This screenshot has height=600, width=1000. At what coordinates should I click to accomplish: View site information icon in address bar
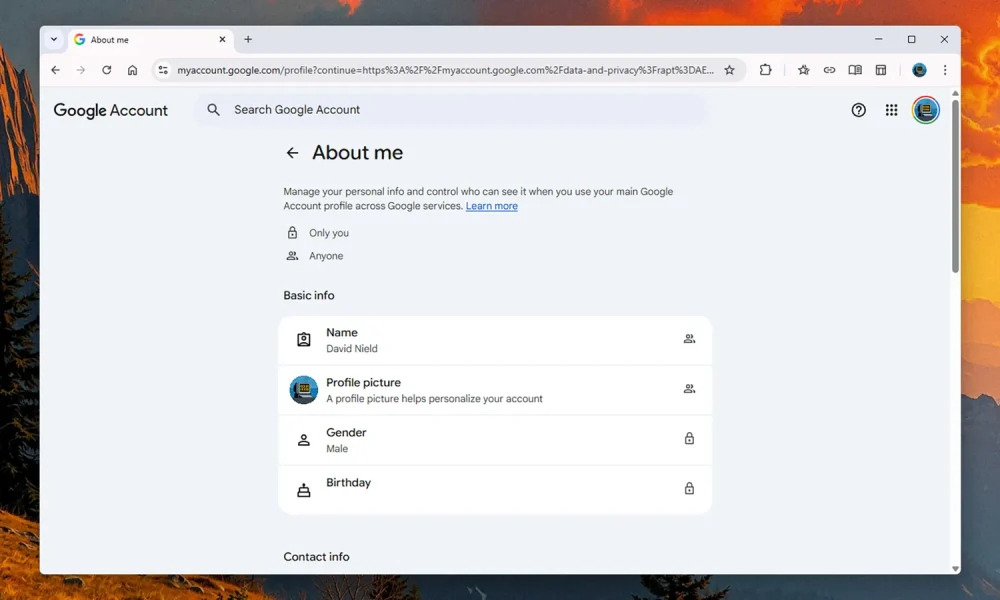(163, 70)
